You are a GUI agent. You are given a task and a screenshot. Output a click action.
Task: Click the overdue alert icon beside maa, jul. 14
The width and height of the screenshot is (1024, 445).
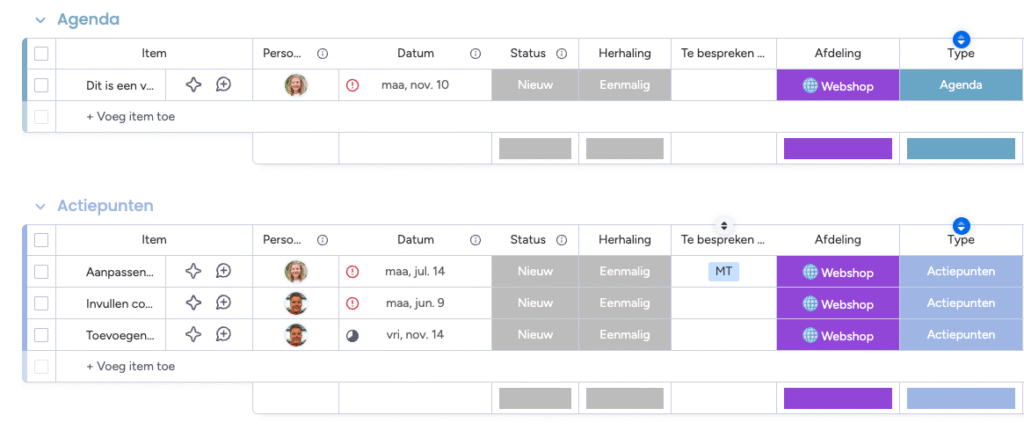[x=352, y=271]
